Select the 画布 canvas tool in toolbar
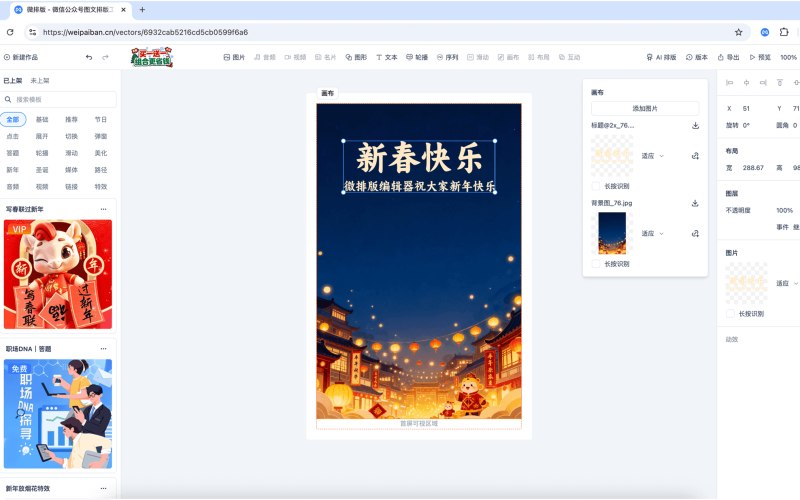 (508, 57)
